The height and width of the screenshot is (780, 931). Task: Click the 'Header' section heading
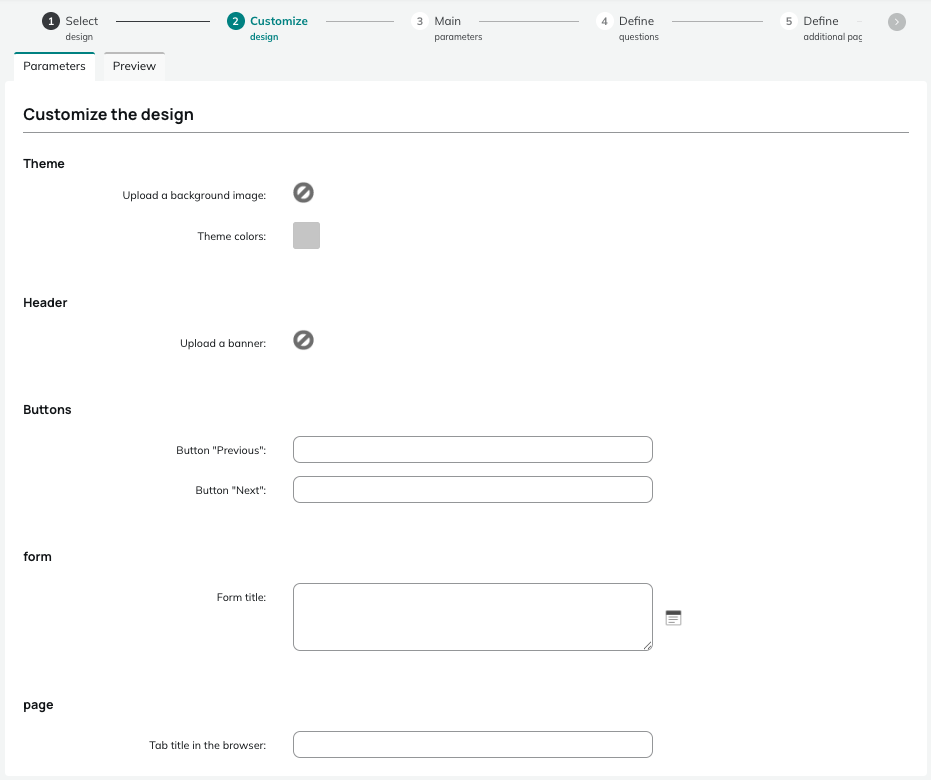pyautogui.click(x=45, y=303)
